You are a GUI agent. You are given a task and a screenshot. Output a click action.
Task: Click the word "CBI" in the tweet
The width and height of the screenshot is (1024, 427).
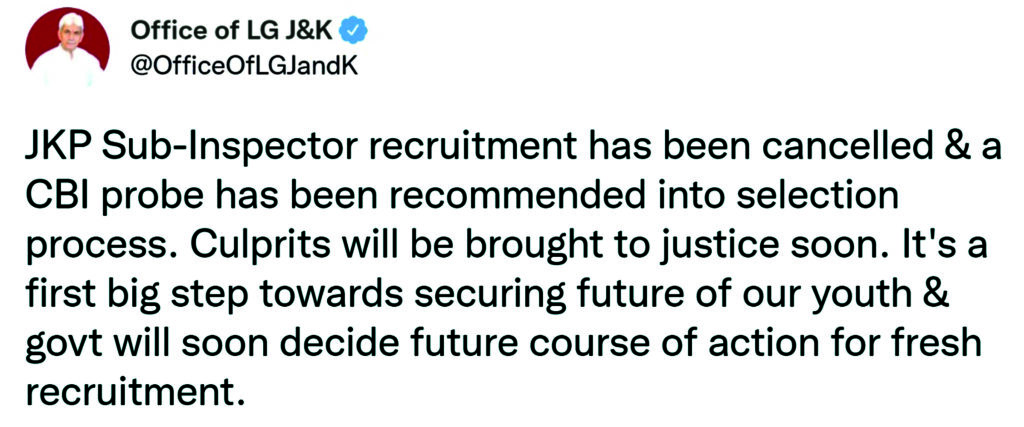click(54, 196)
